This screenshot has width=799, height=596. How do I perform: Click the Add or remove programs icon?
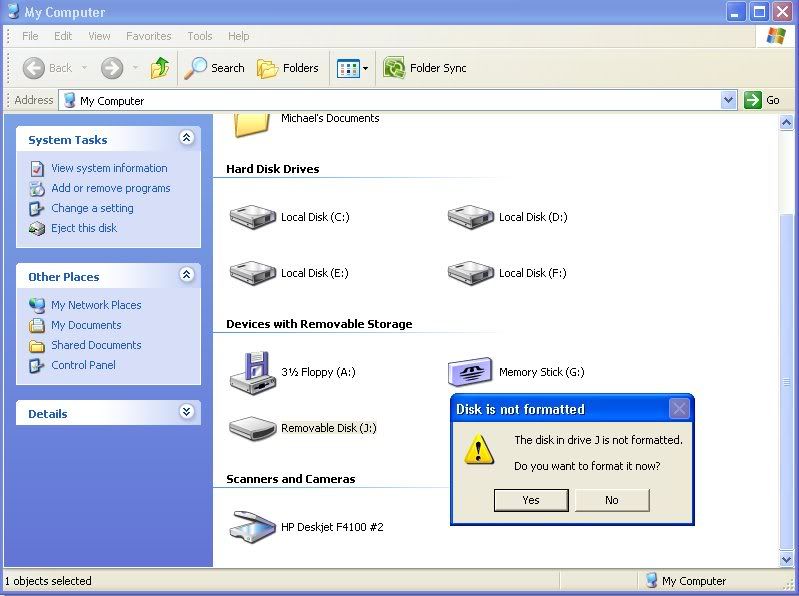(37, 188)
